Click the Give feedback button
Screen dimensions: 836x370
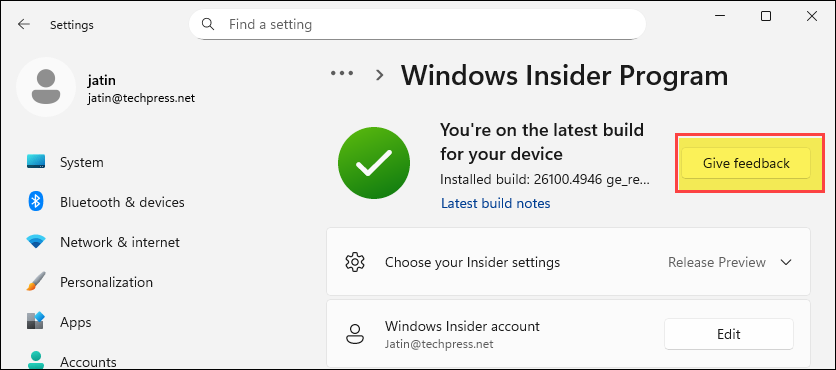tap(746, 163)
